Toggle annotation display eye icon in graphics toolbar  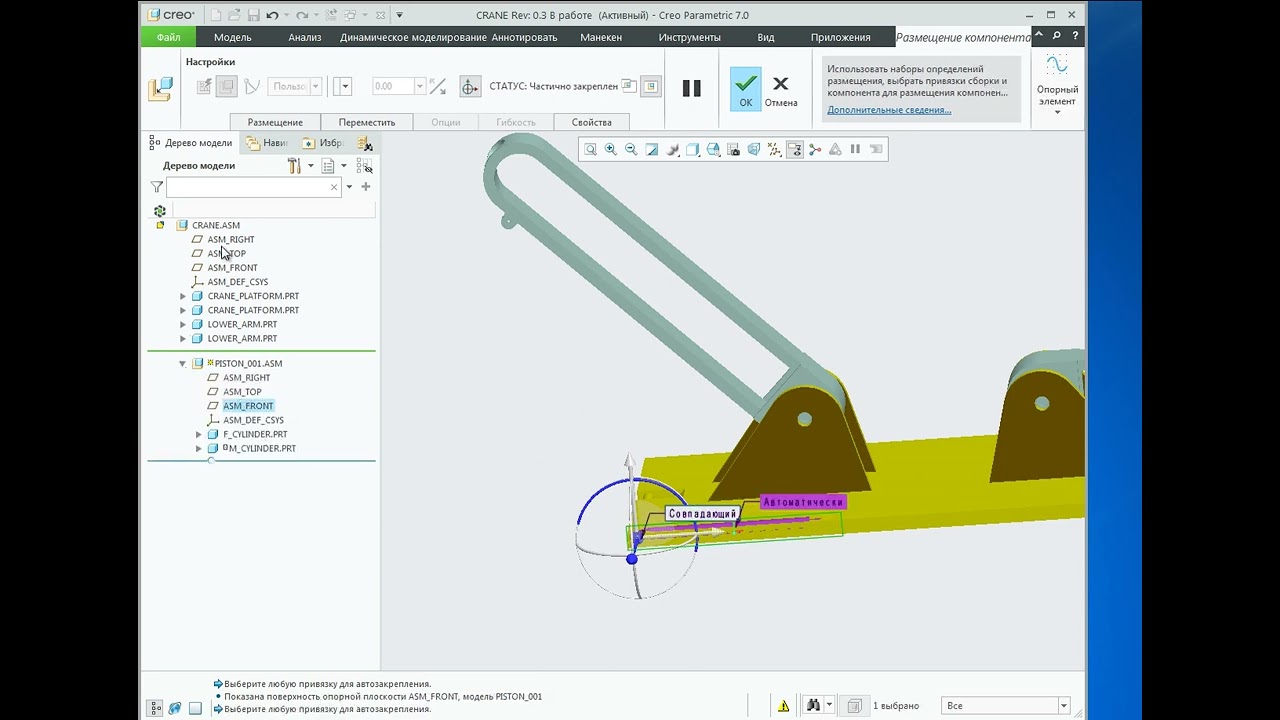pos(795,149)
